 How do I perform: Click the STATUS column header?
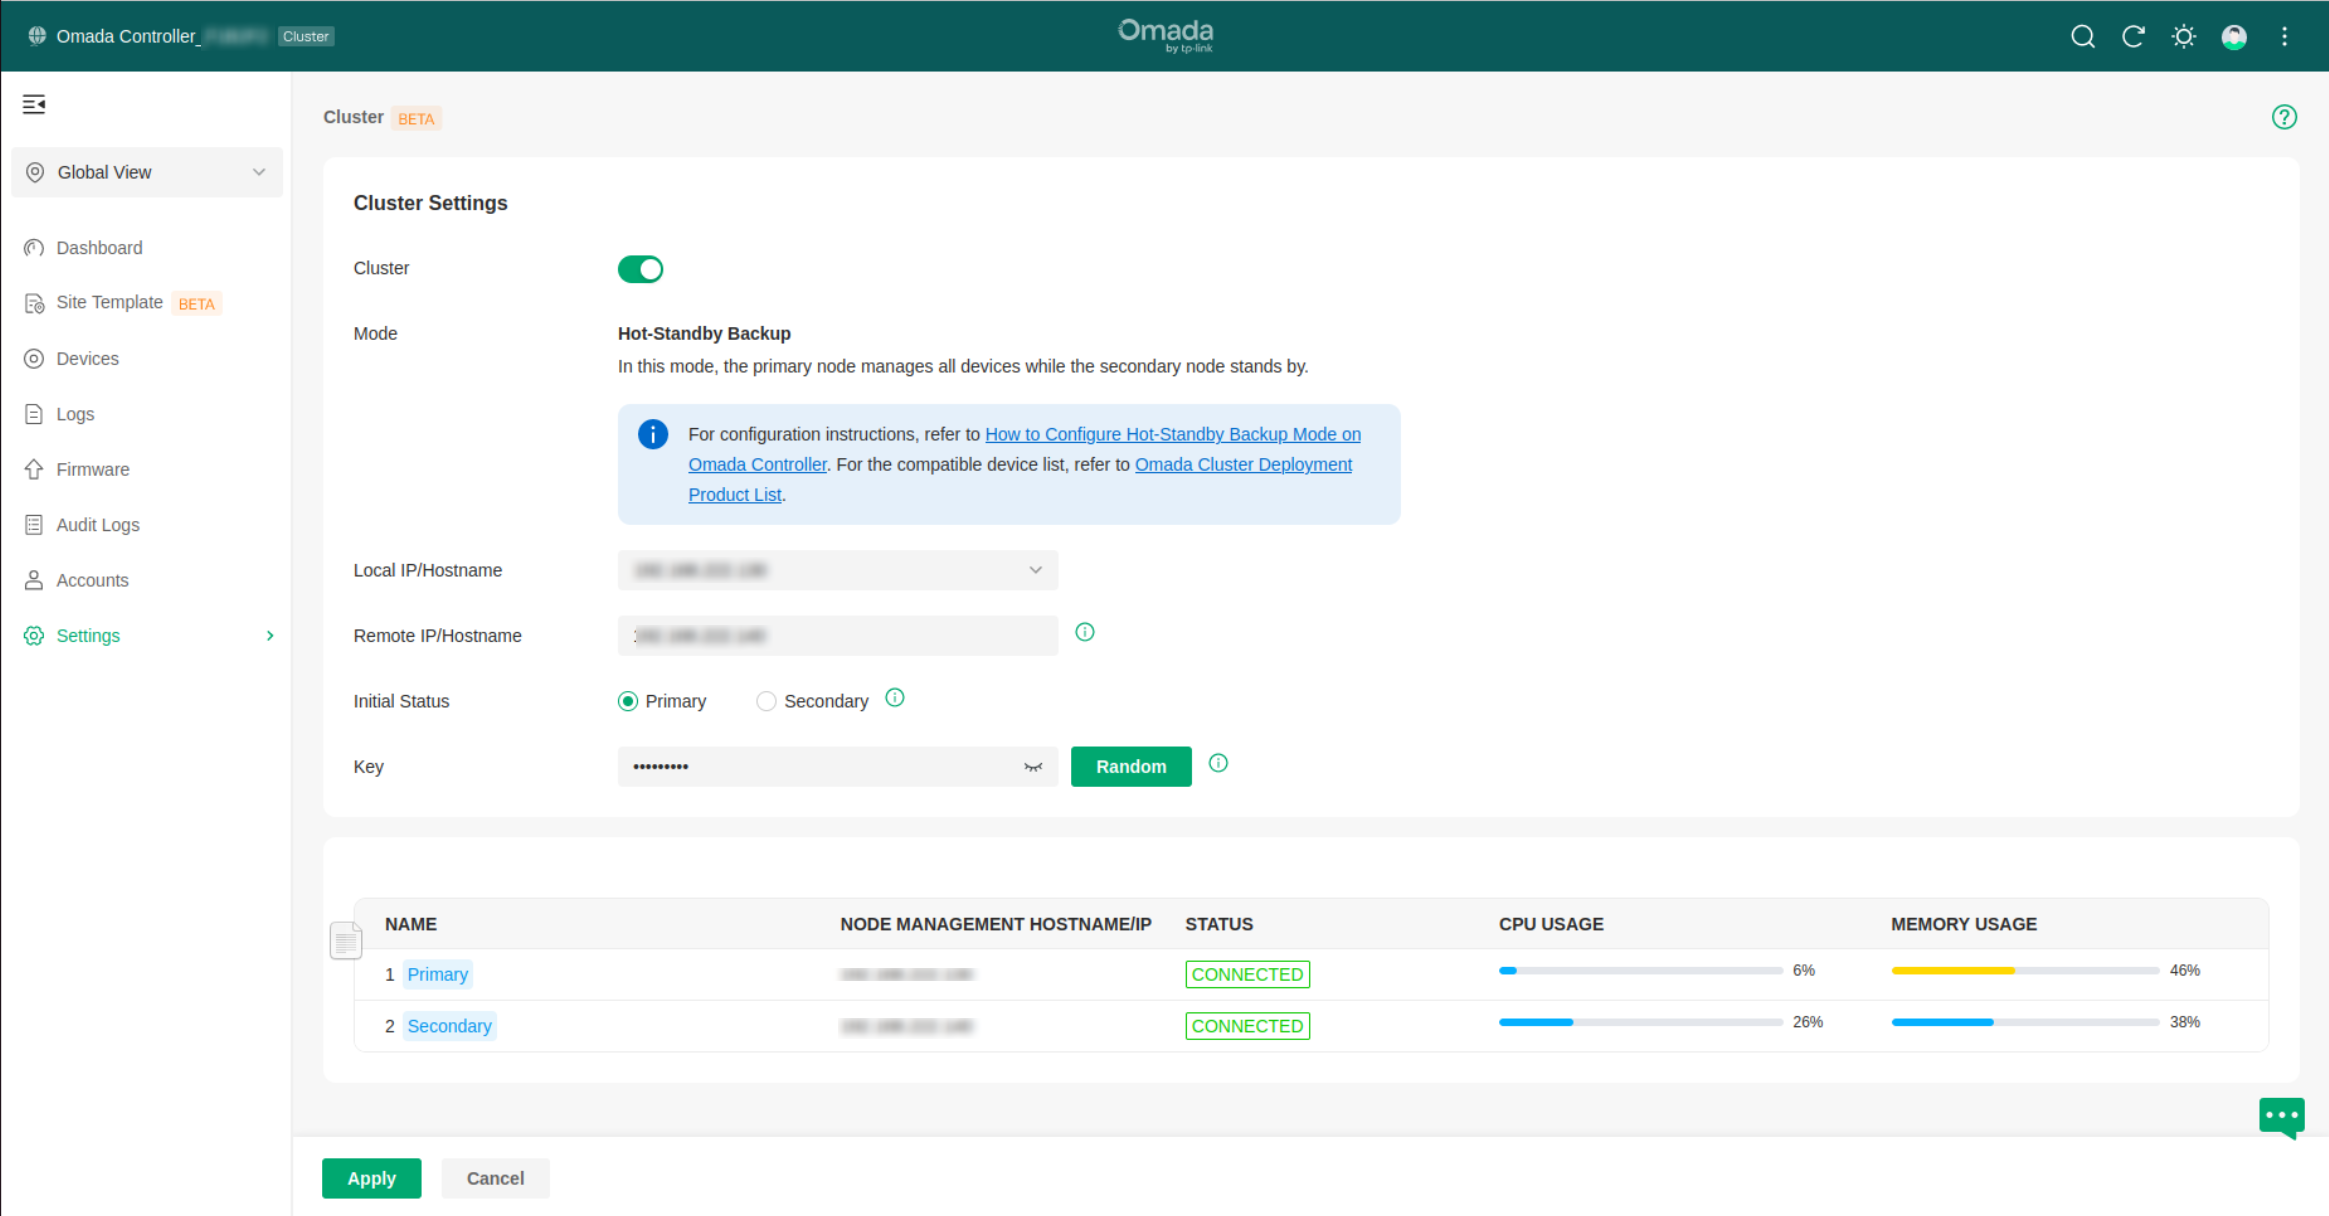click(x=1219, y=925)
